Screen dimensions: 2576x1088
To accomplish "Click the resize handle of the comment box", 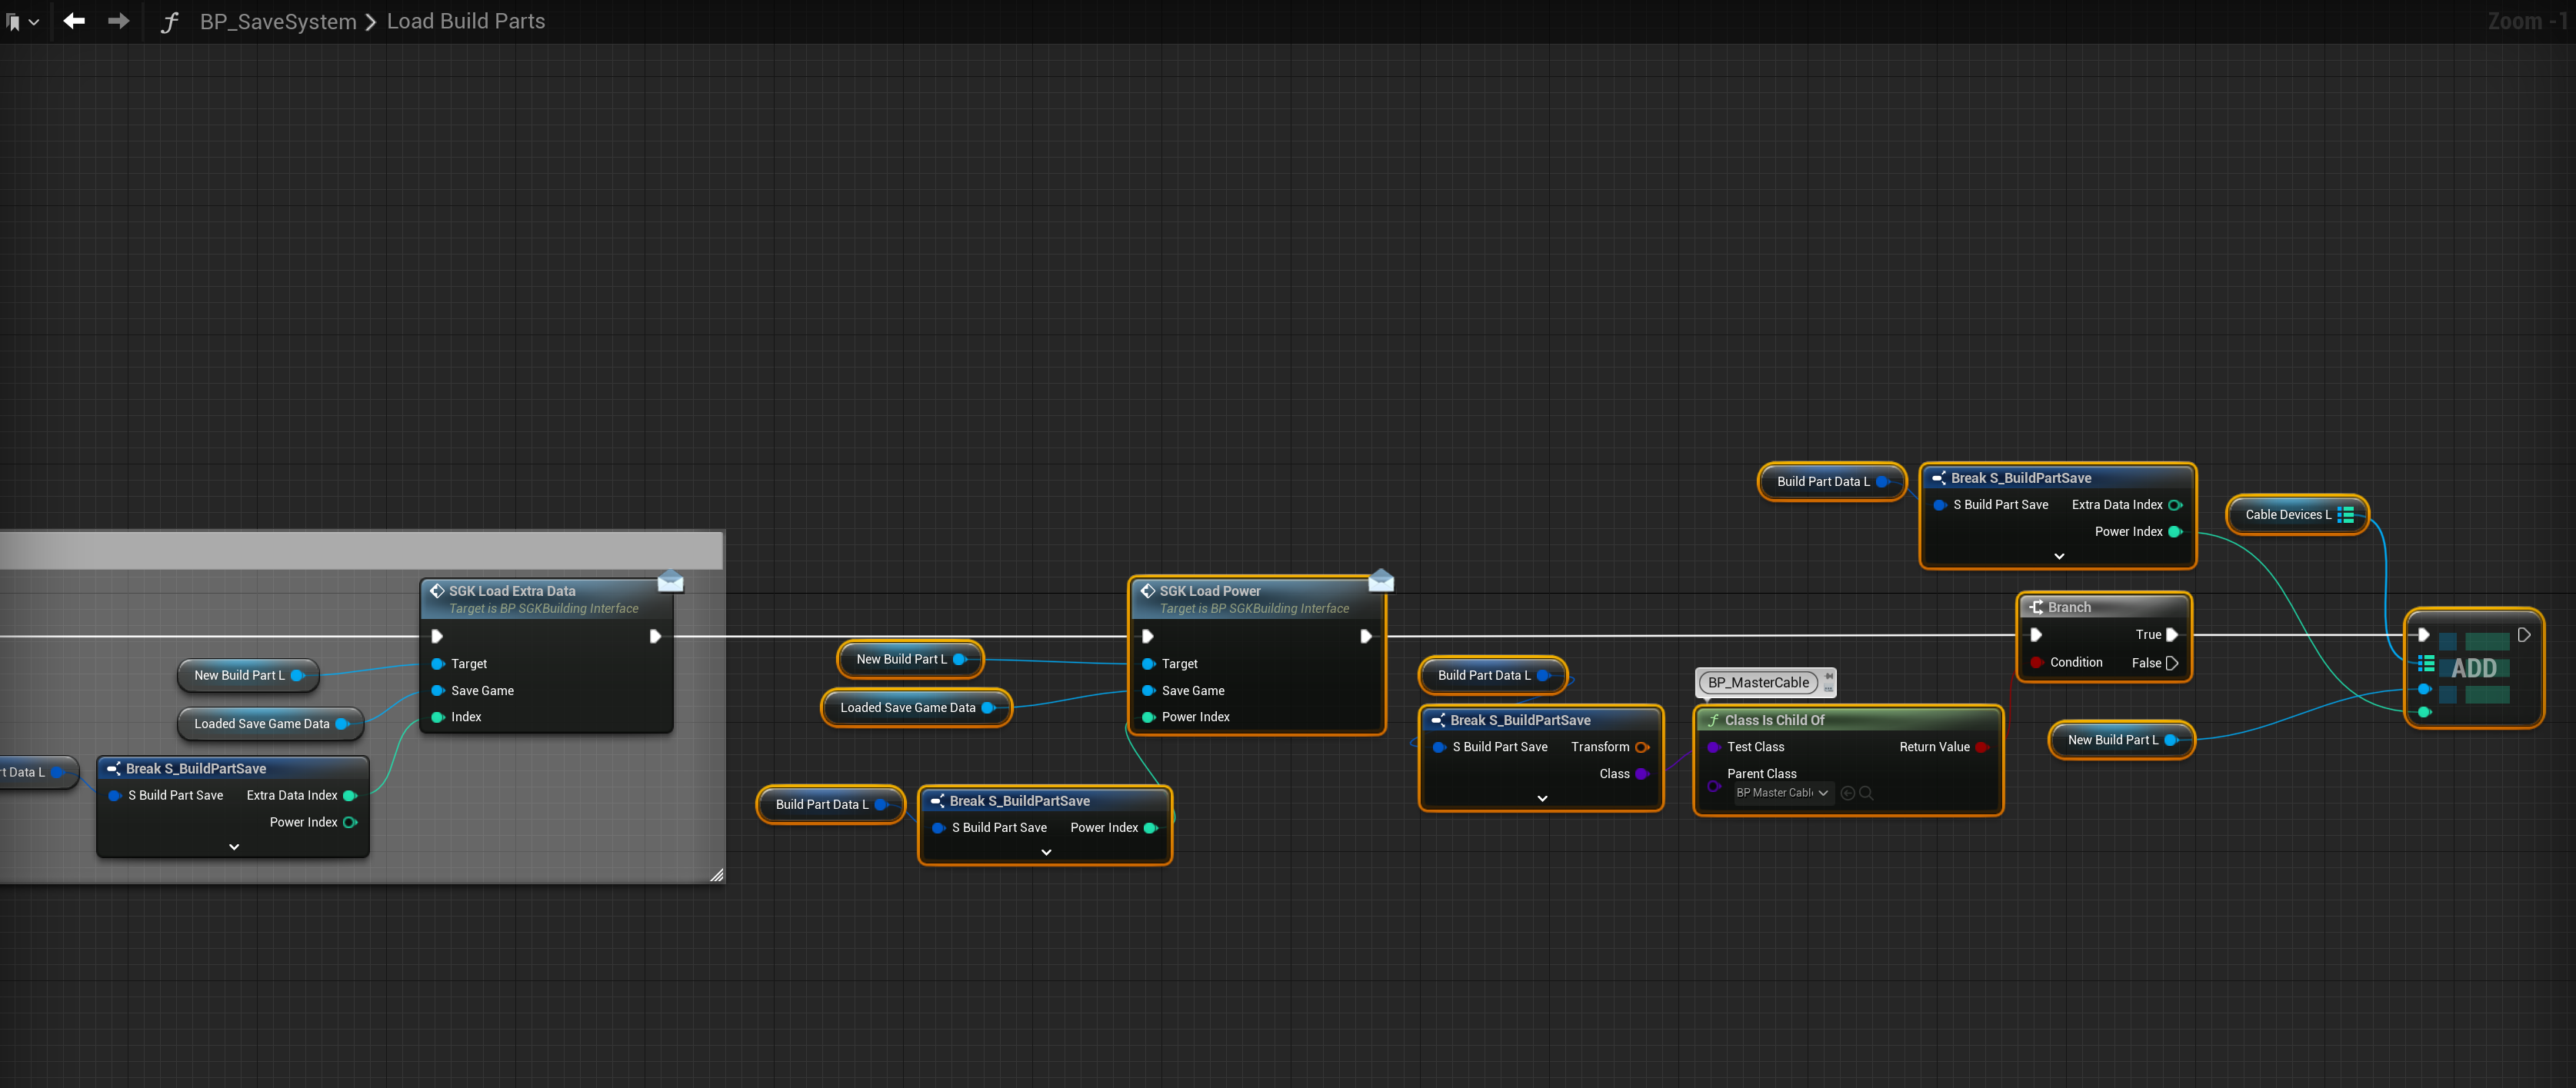I will [x=716, y=875].
